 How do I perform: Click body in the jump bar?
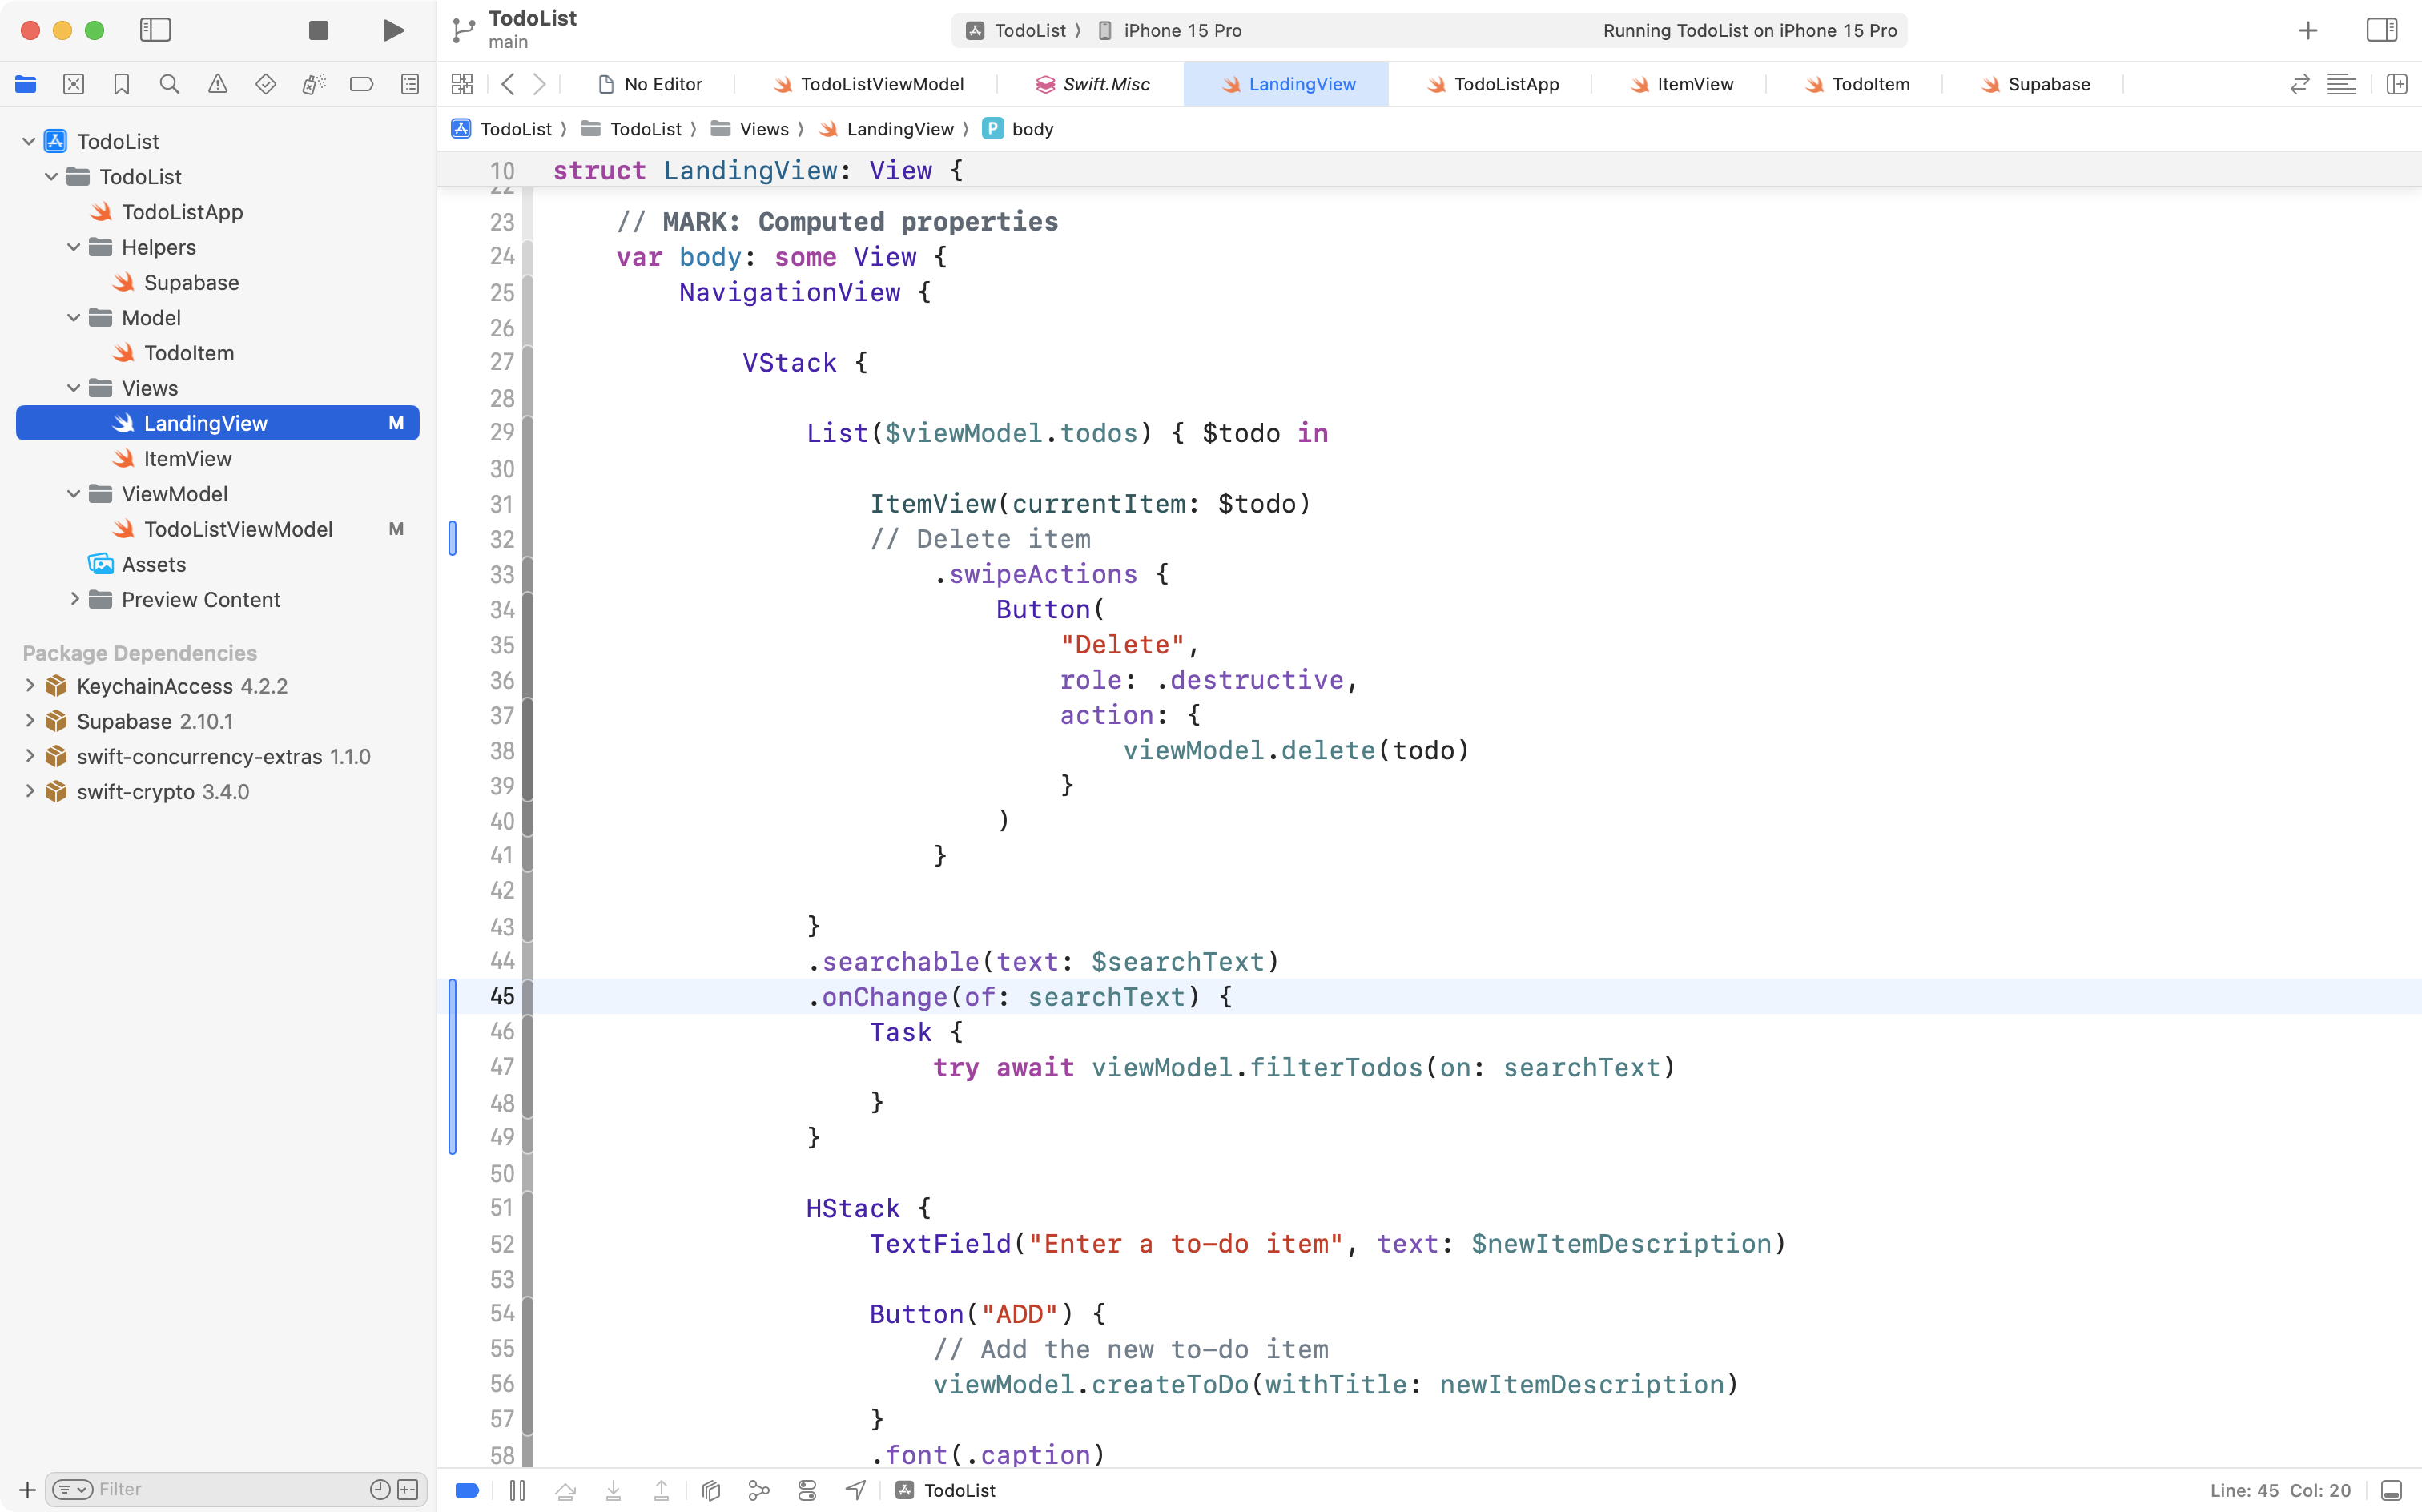point(1032,128)
